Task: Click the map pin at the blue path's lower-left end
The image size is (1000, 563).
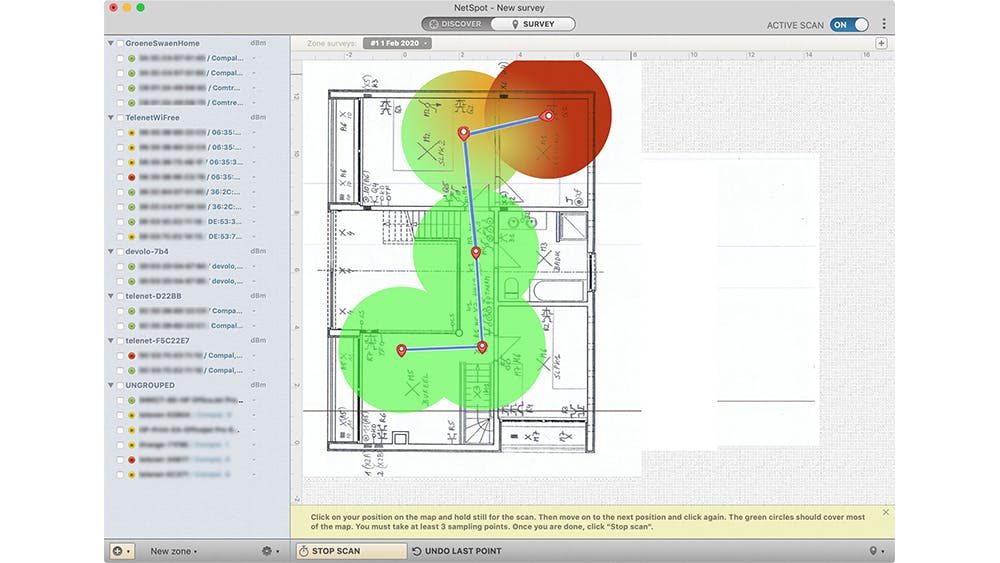Action: [401, 350]
